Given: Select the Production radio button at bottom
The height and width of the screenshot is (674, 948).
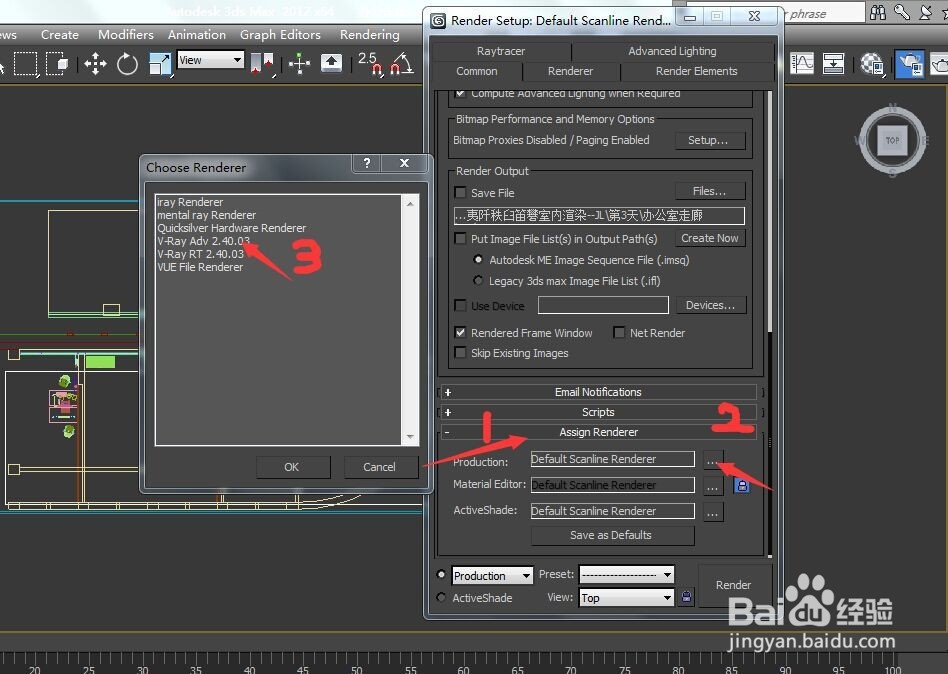Looking at the screenshot, I should pyautogui.click(x=441, y=574).
